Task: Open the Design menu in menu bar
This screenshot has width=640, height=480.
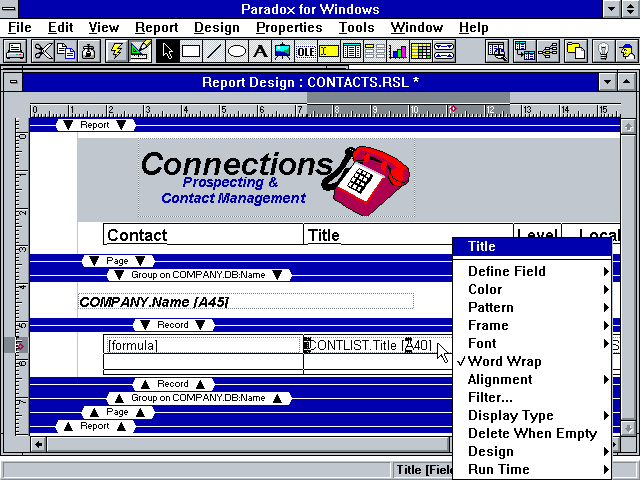Action: [216, 27]
